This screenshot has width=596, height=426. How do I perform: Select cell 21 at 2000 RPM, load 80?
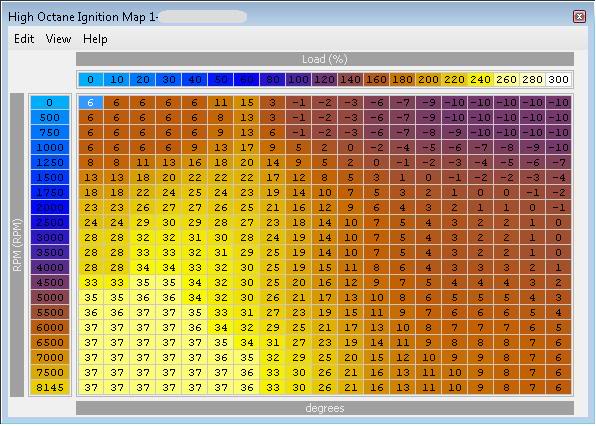(273, 207)
